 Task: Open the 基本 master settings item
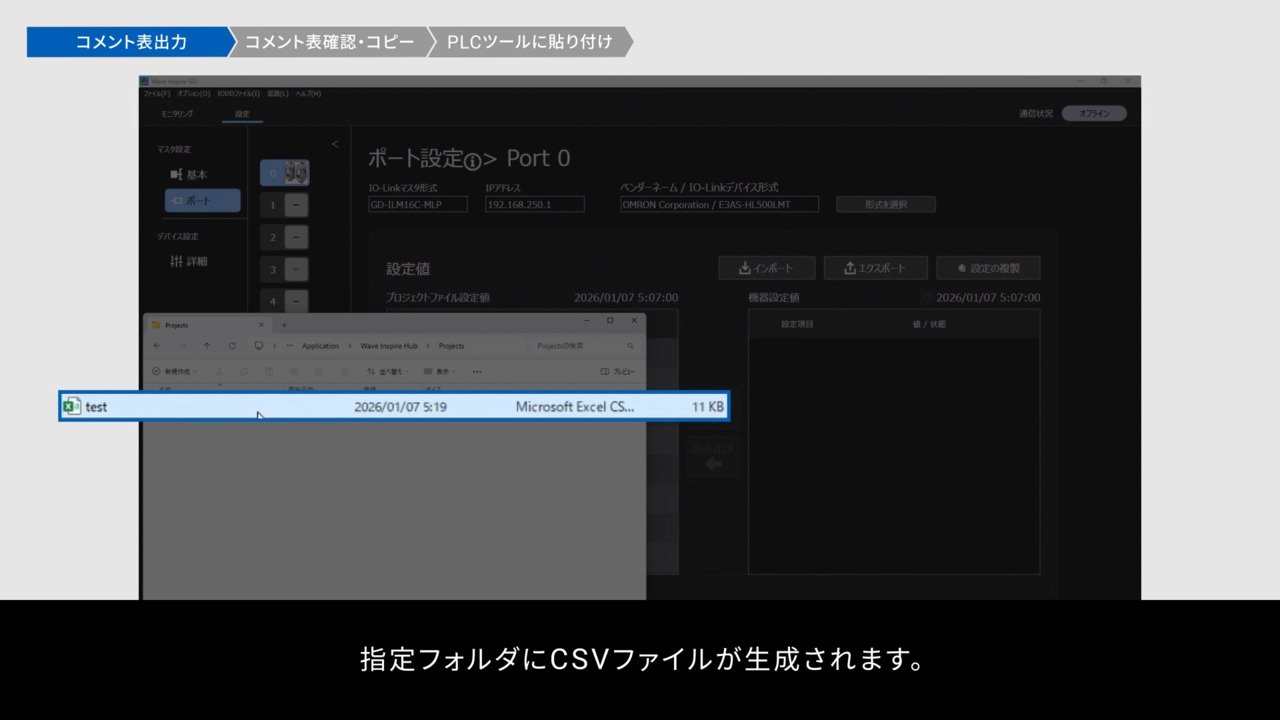189,174
